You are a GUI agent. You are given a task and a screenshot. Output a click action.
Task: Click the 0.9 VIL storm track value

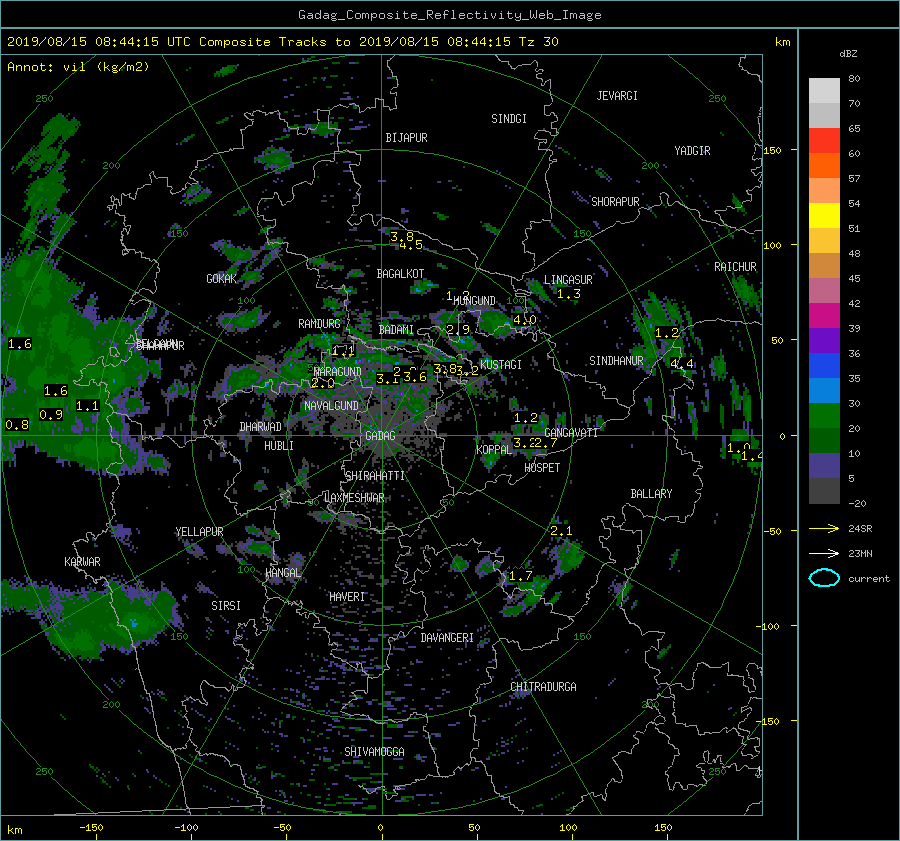point(51,414)
